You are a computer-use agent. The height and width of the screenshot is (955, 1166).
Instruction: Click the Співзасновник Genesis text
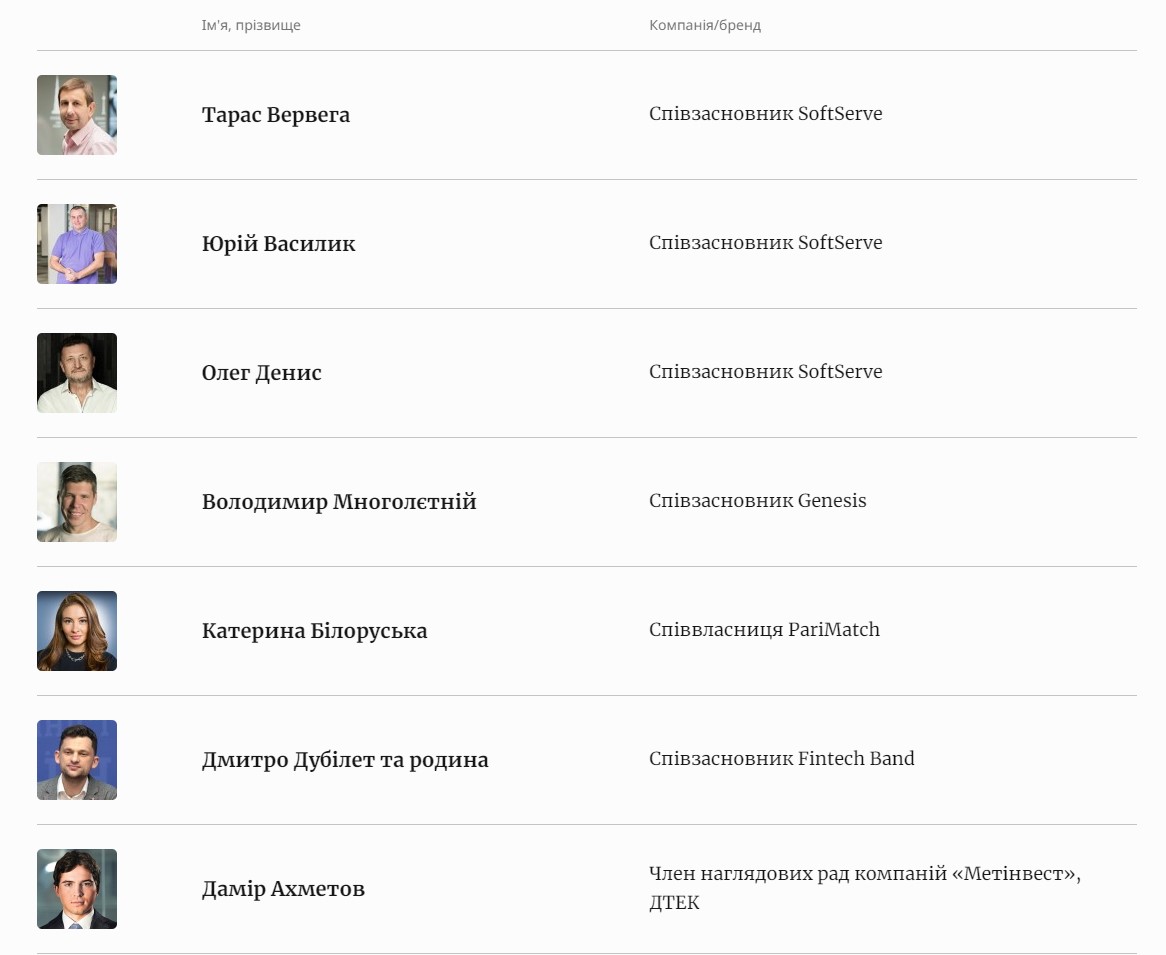758,501
